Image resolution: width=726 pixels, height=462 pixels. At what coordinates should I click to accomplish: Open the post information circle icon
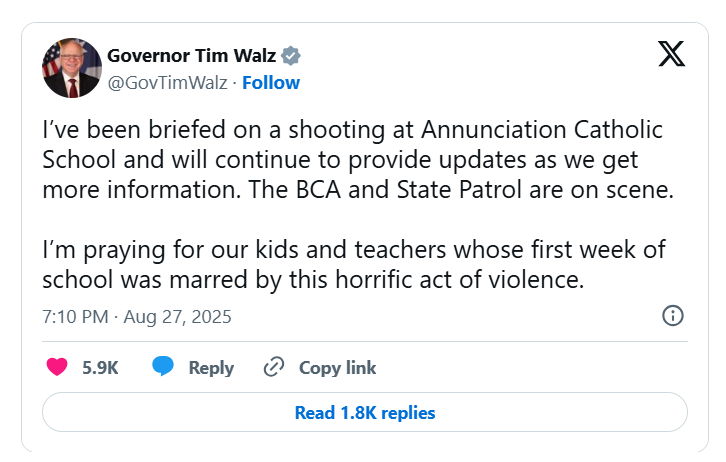tap(673, 316)
